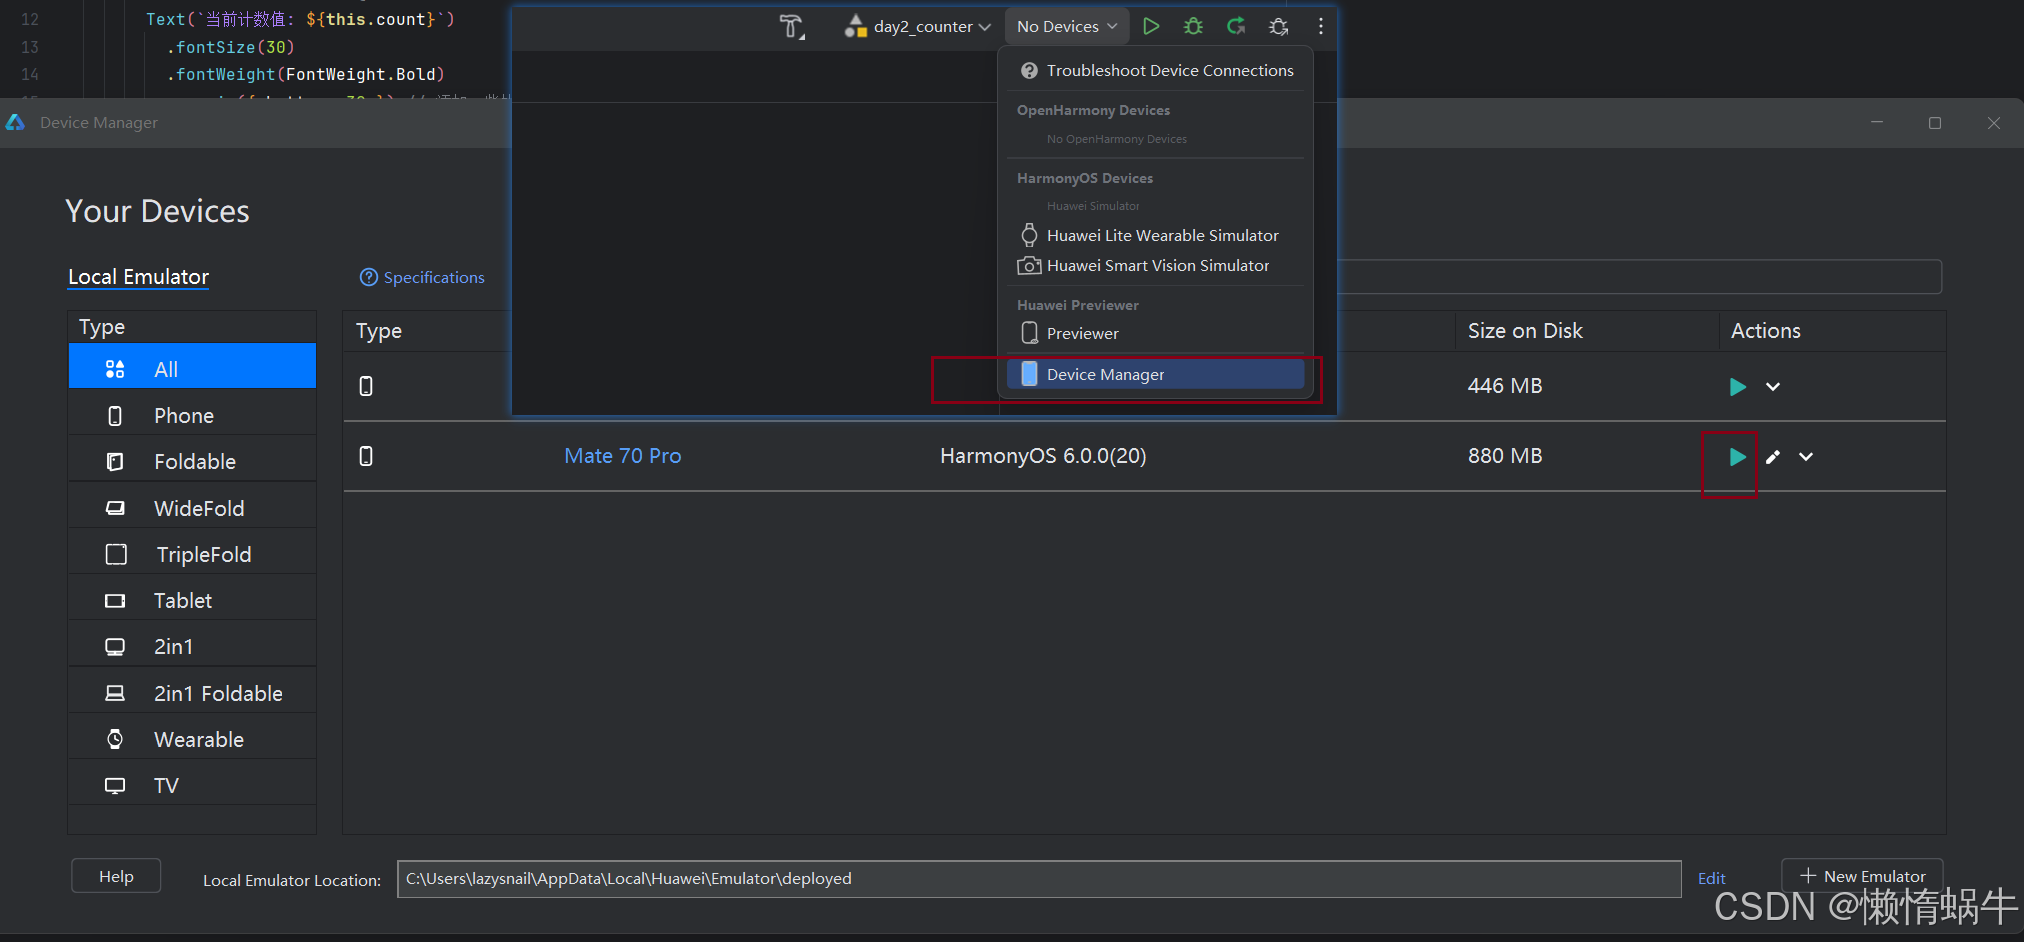Click the phone icon in Mate 70 Pro row

click(x=366, y=456)
